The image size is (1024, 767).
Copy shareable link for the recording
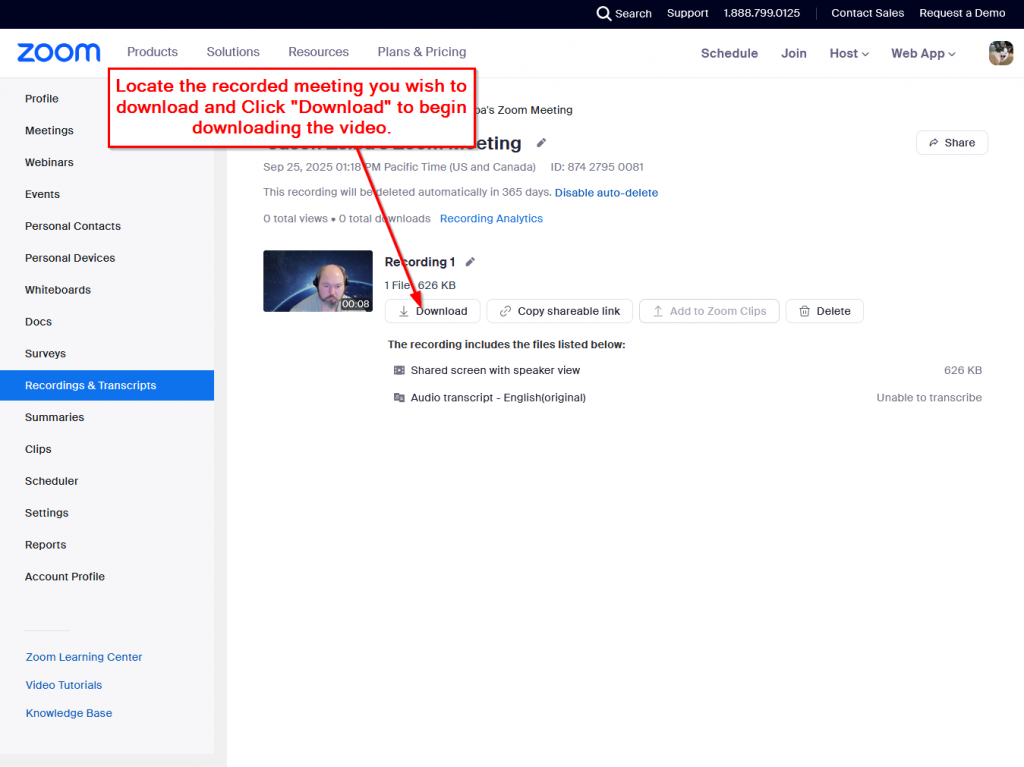559,311
